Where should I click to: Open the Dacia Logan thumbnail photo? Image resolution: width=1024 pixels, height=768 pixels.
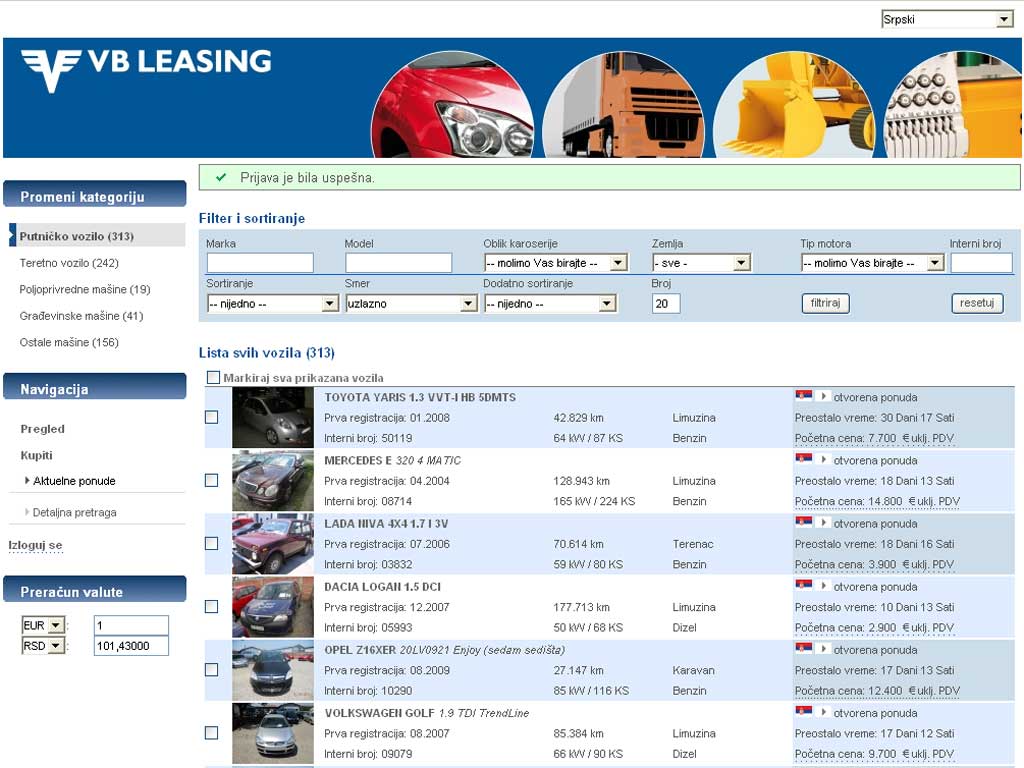[273, 607]
